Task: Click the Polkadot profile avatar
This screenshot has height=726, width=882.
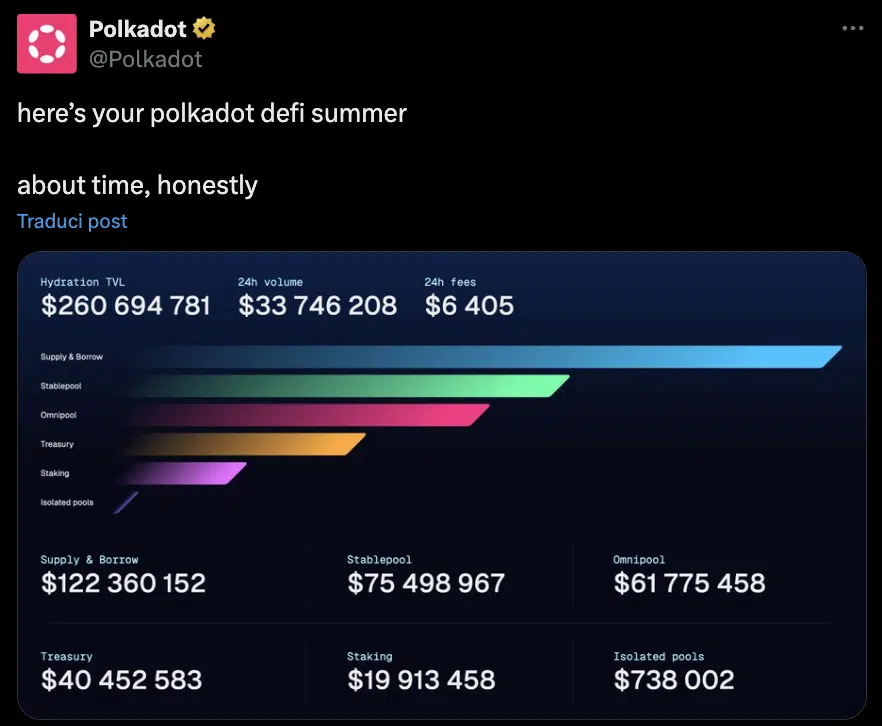Action: click(x=46, y=43)
